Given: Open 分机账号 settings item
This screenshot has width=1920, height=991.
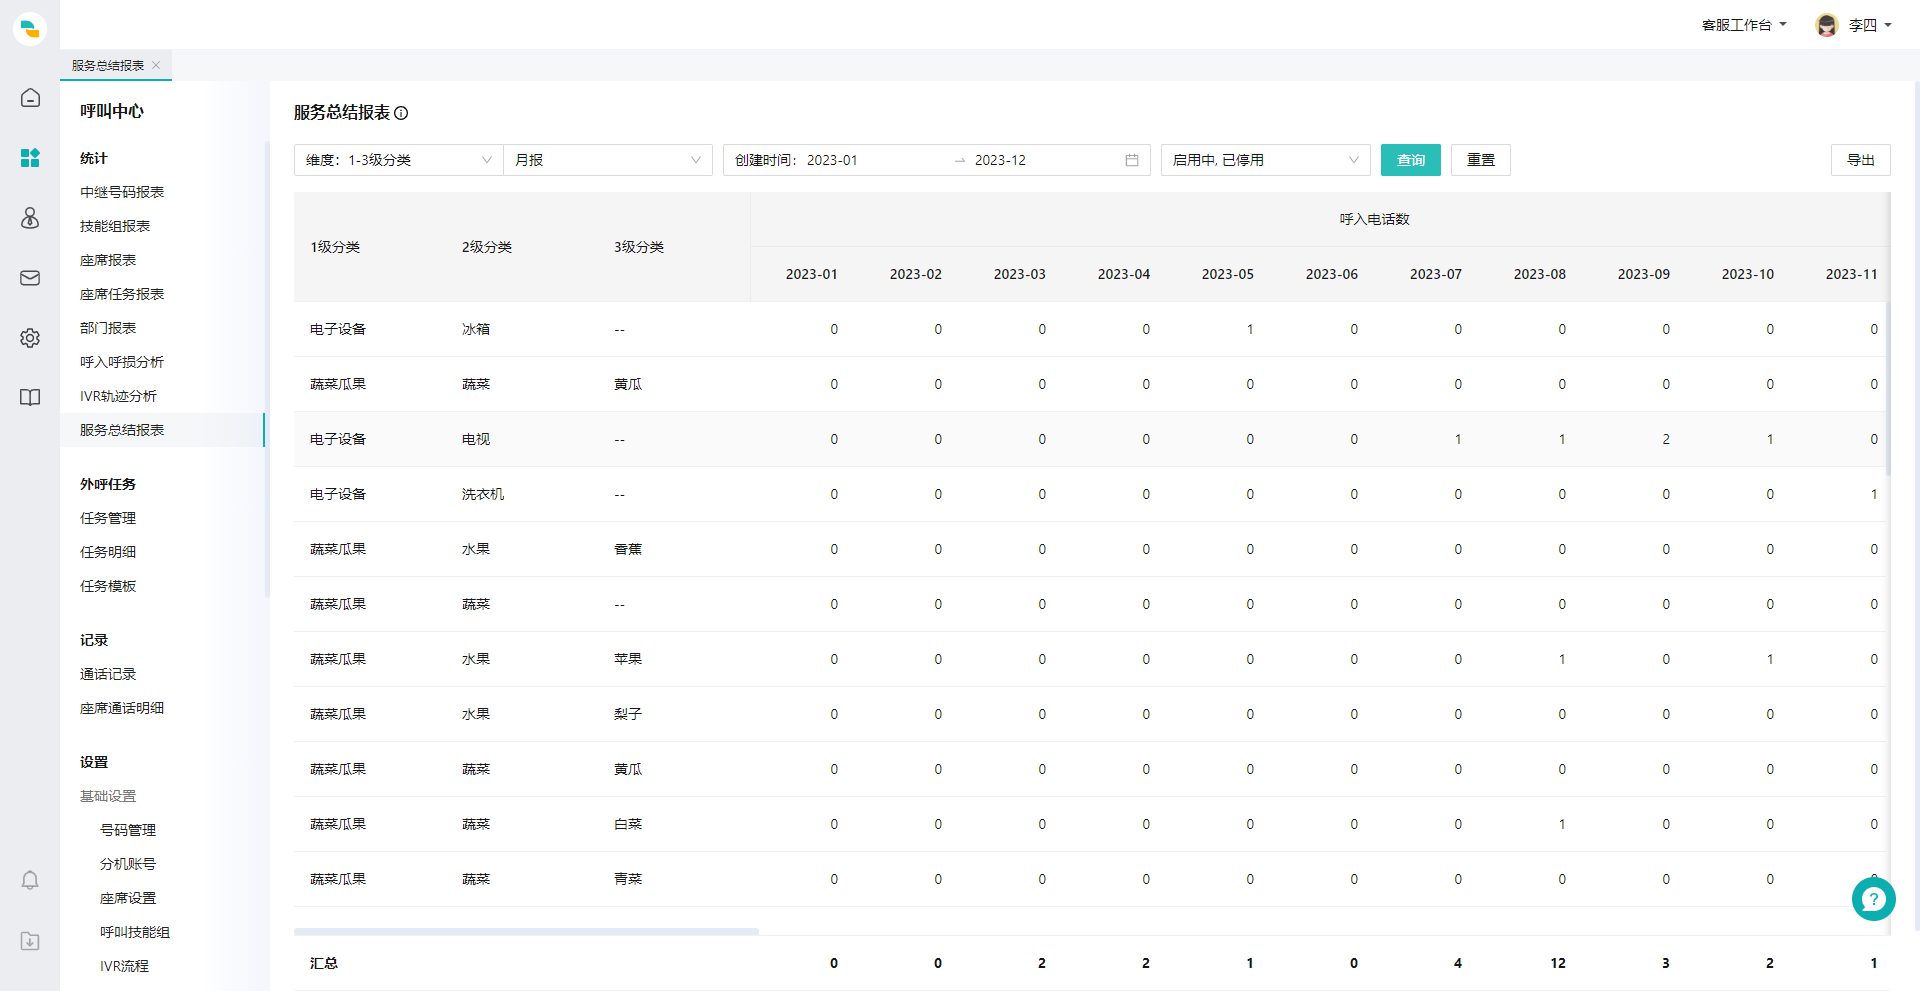Looking at the screenshot, I should 128,864.
